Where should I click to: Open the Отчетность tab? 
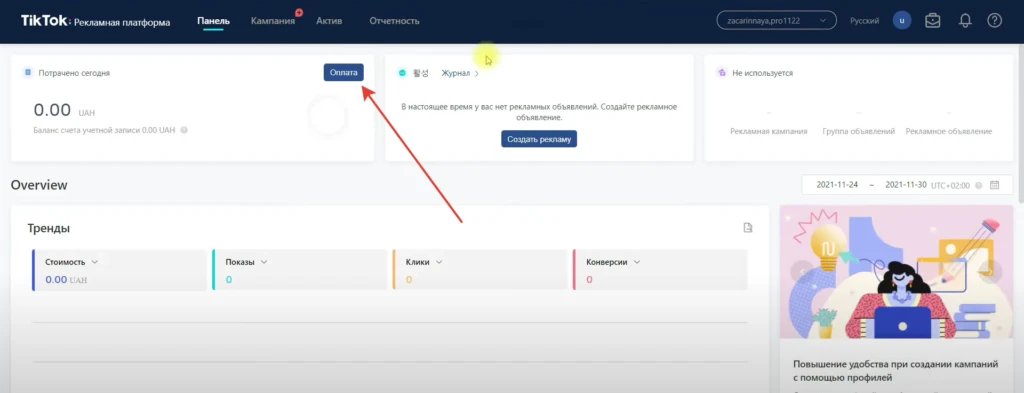[394, 21]
